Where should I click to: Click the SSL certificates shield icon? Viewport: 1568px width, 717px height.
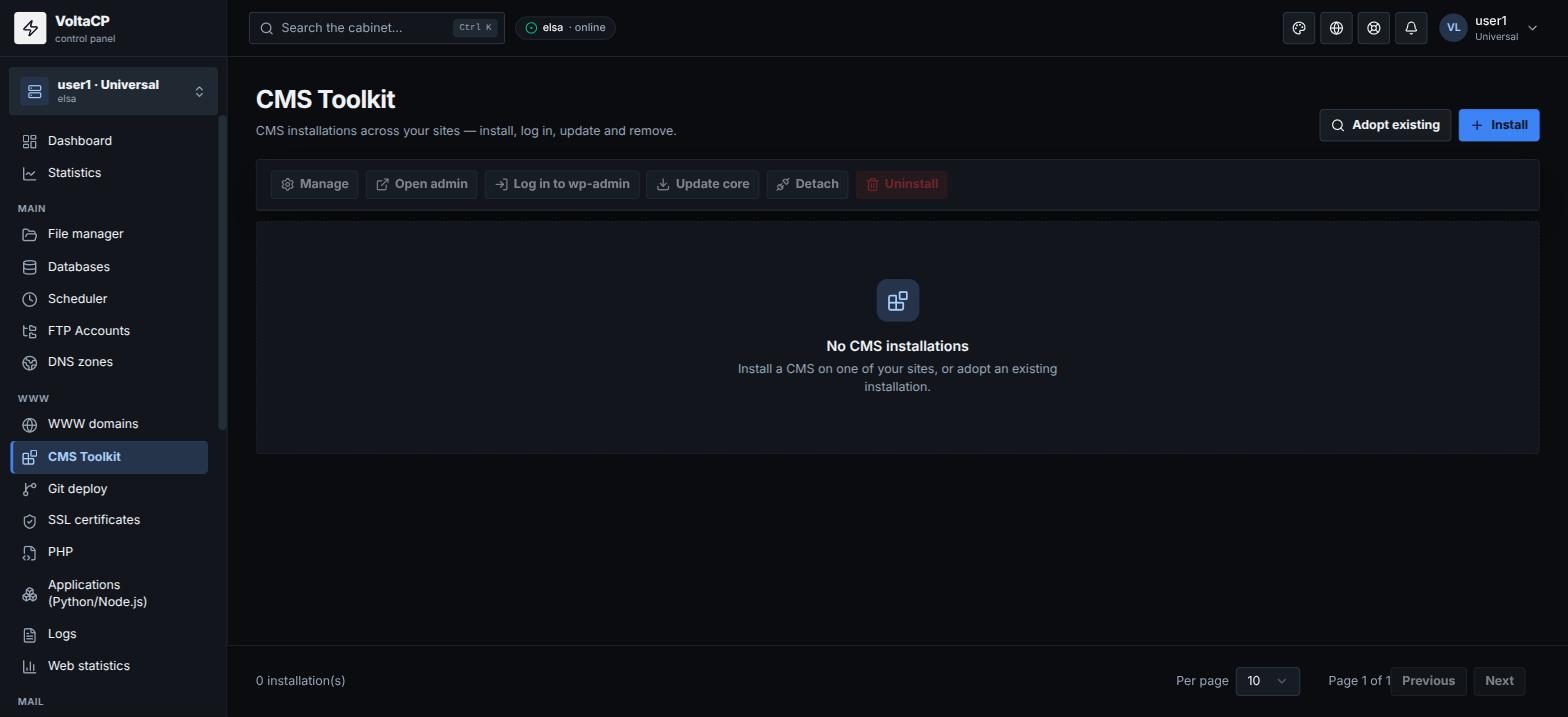click(x=30, y=521)
